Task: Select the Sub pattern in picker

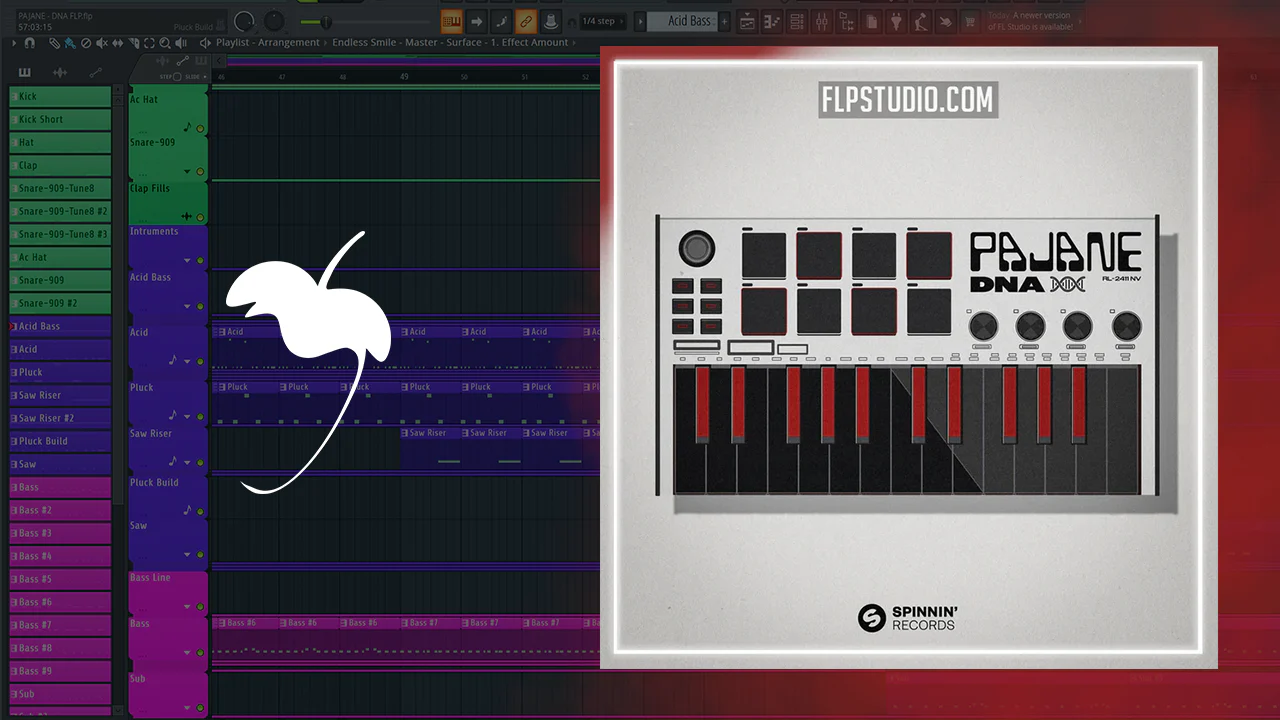Action: pyautogui.click(x=60, y=695)
